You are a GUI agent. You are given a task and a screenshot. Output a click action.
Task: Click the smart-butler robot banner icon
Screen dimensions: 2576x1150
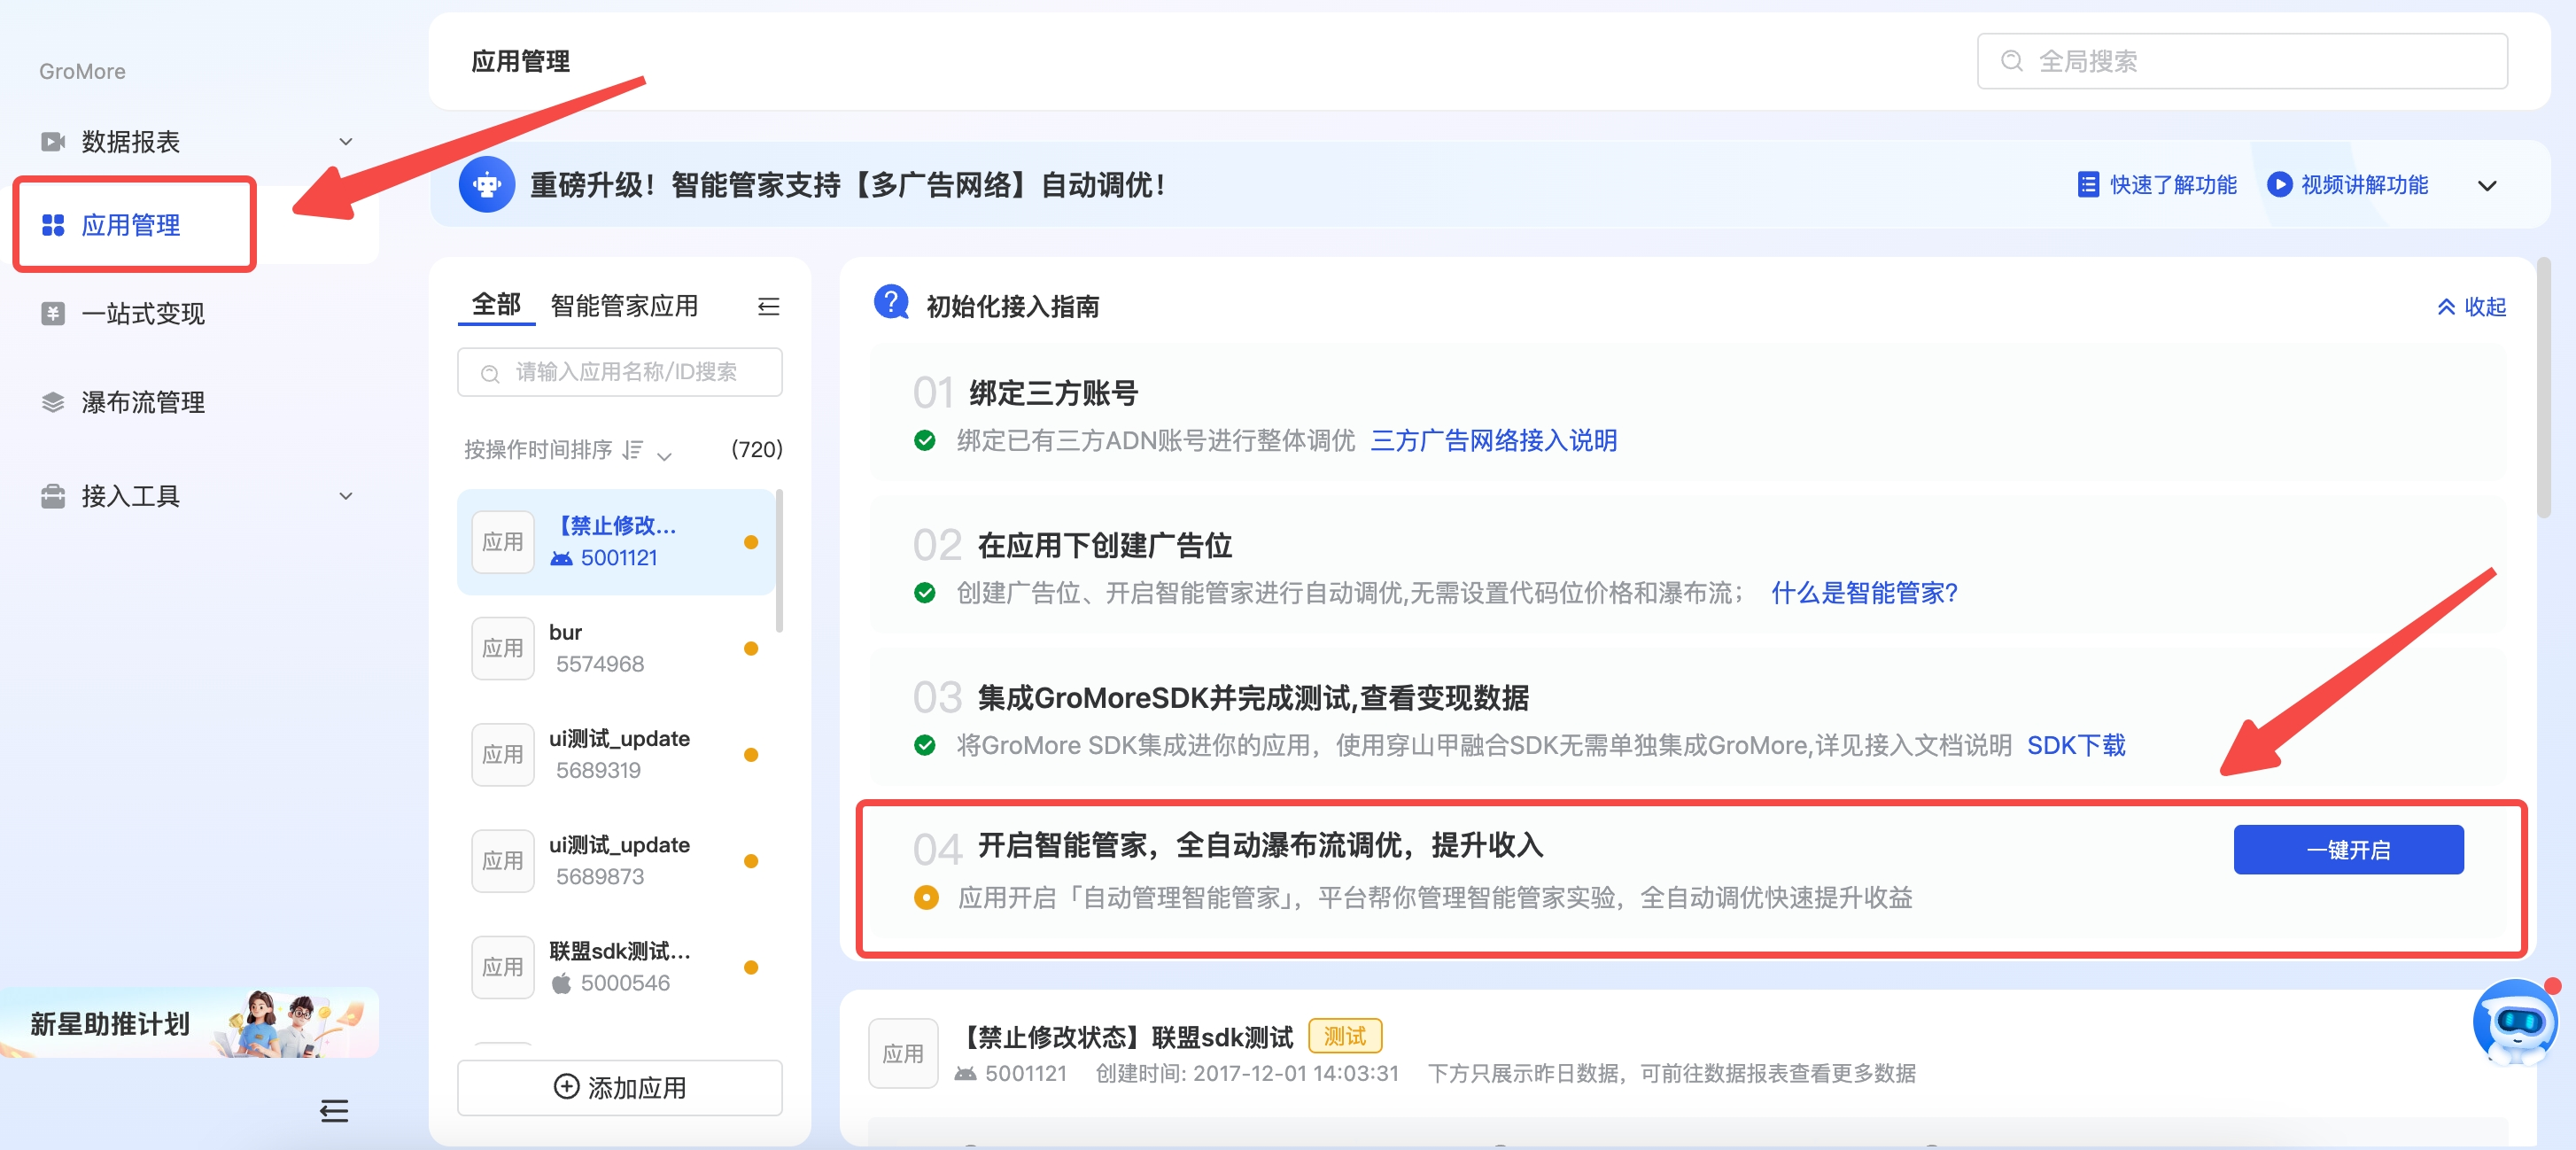(487, 185)
